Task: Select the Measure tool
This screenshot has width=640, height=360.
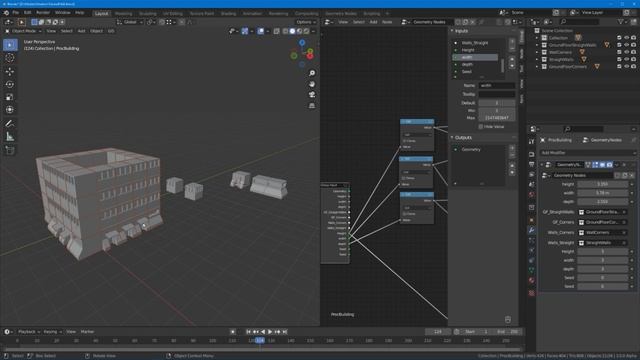Action: pos(10,137)
